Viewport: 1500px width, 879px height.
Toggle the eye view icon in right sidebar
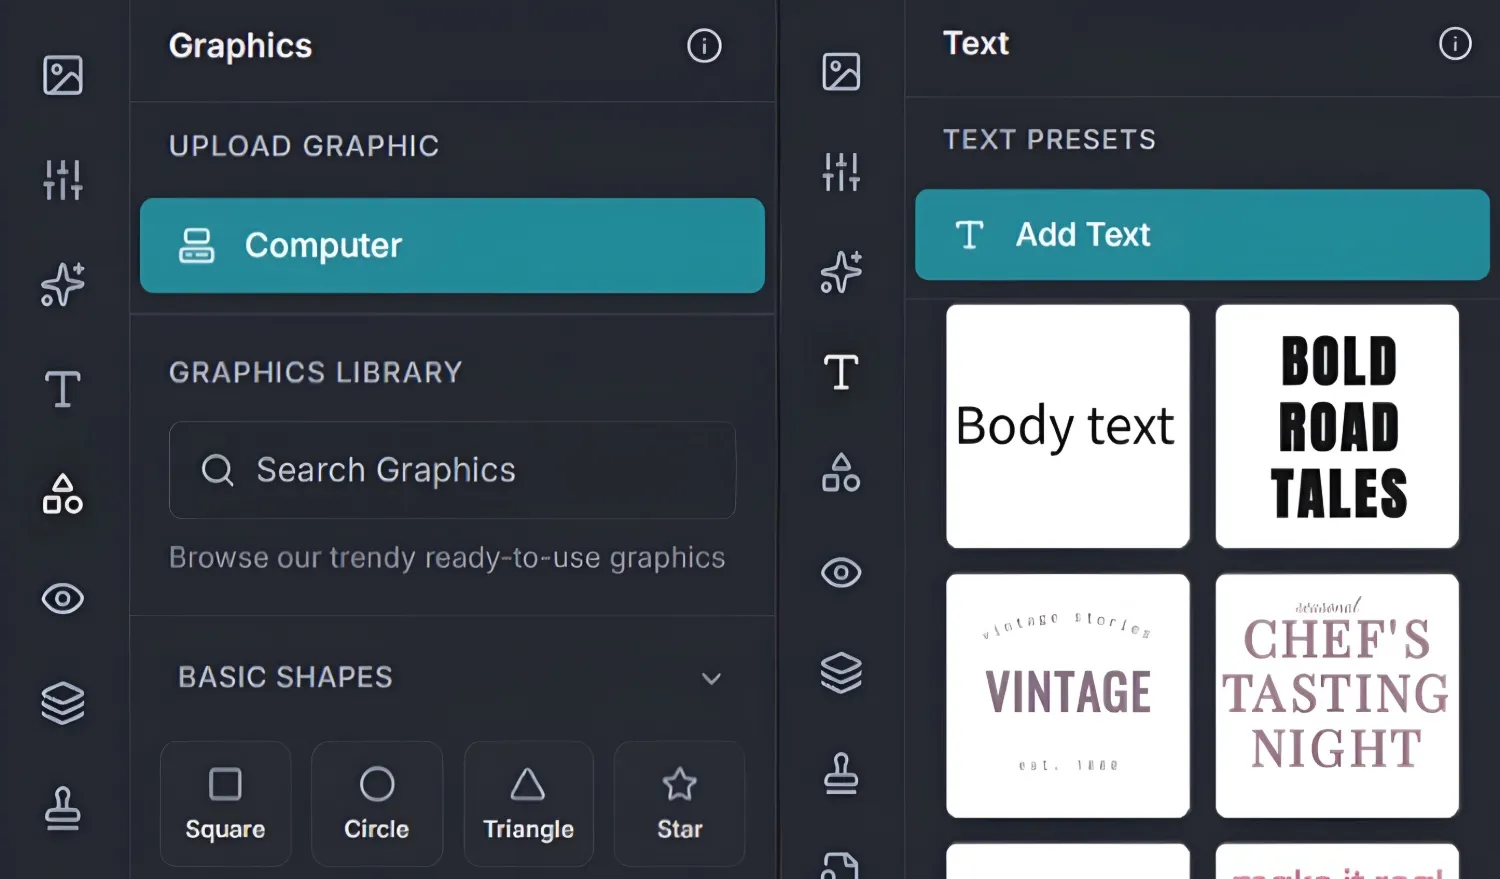[x=840, y=573]
